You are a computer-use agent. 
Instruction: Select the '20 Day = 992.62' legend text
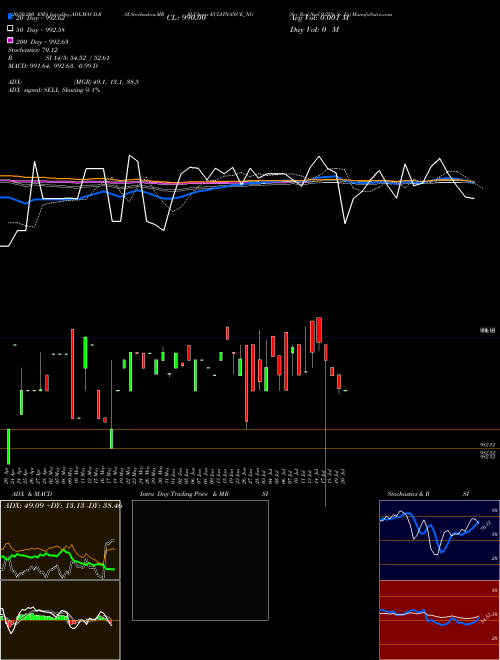[41, 18]
